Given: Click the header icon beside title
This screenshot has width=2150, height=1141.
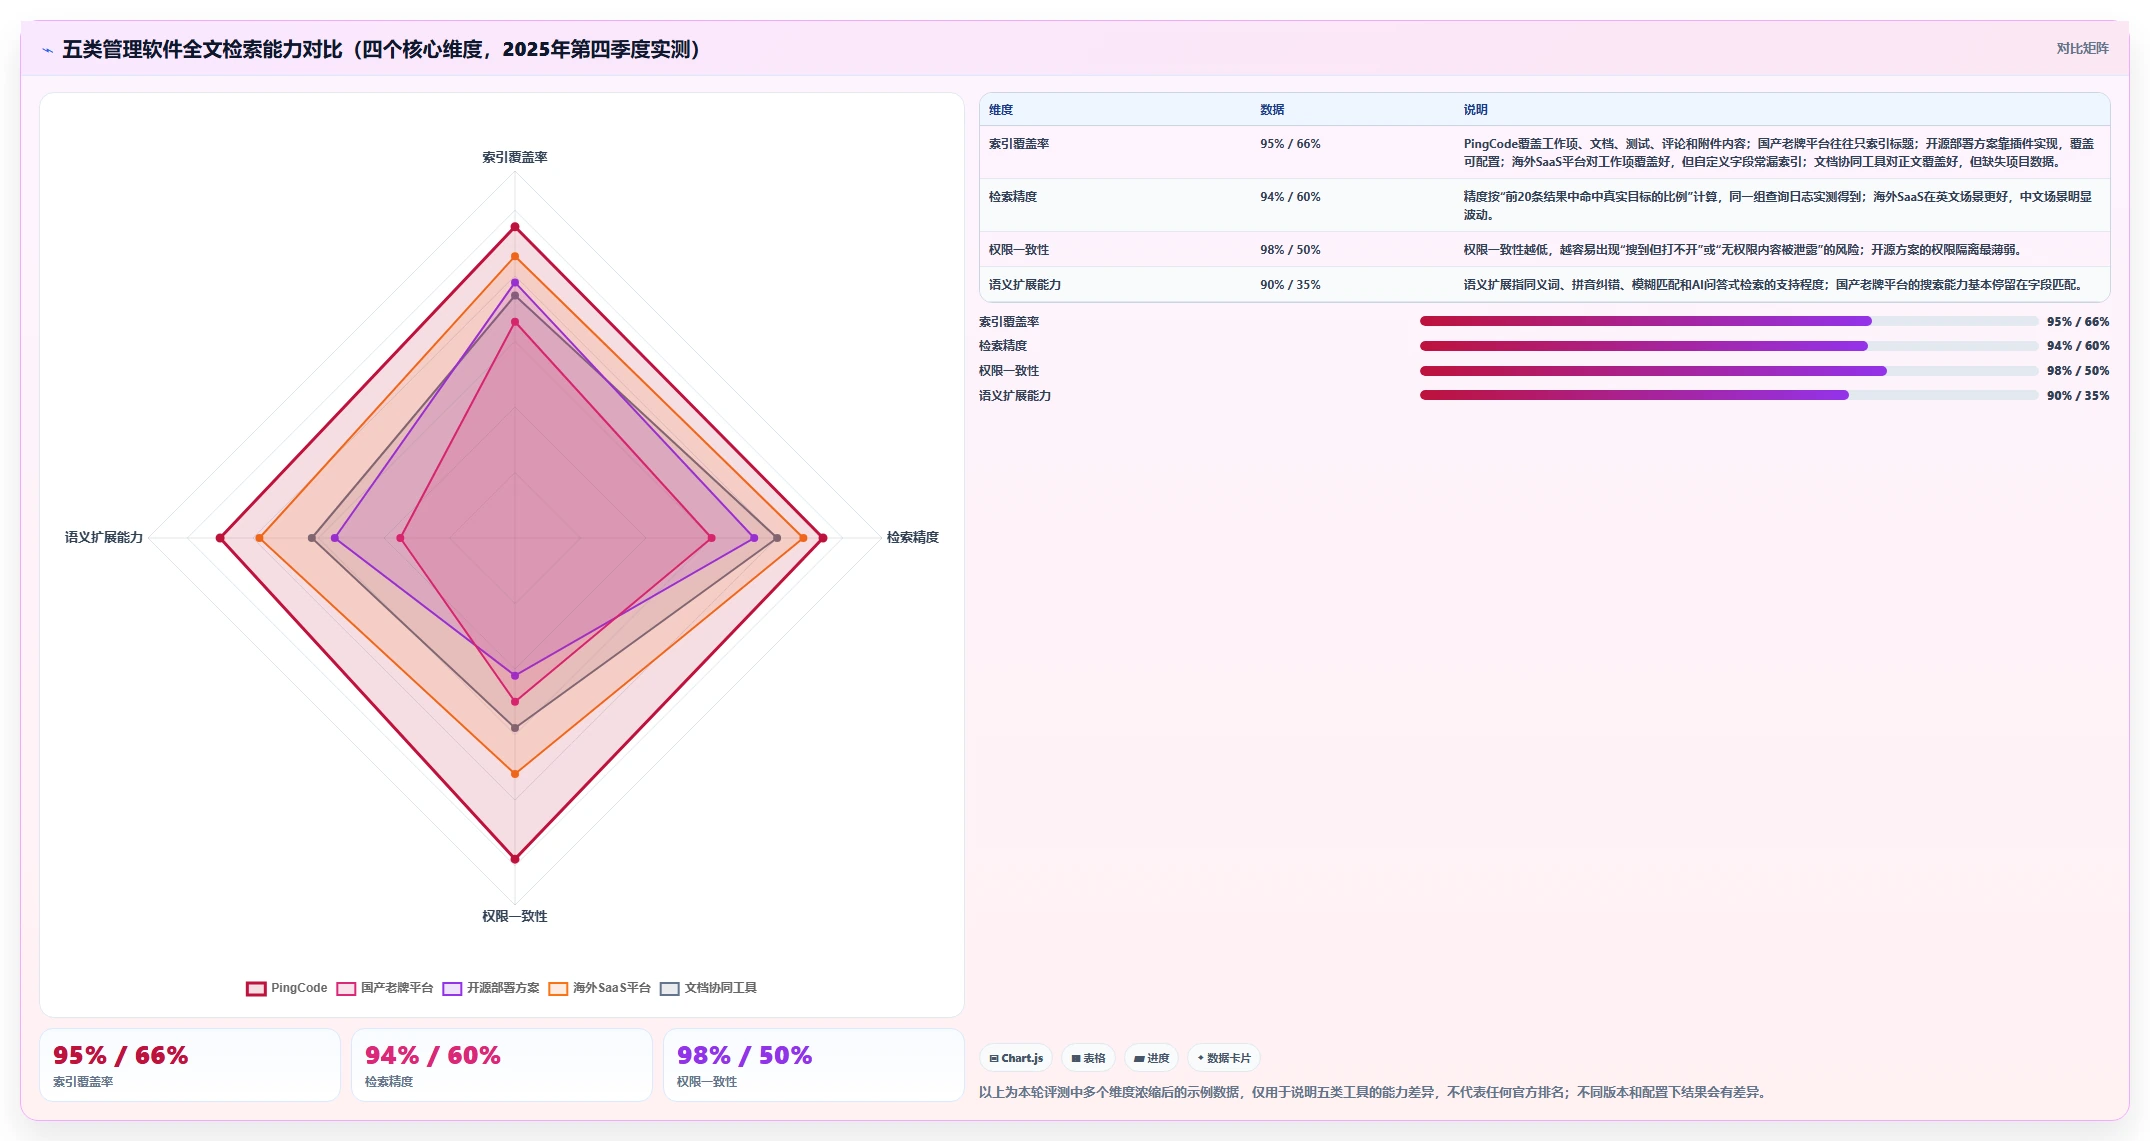Looking at the screenshot, I should [47, 49].
